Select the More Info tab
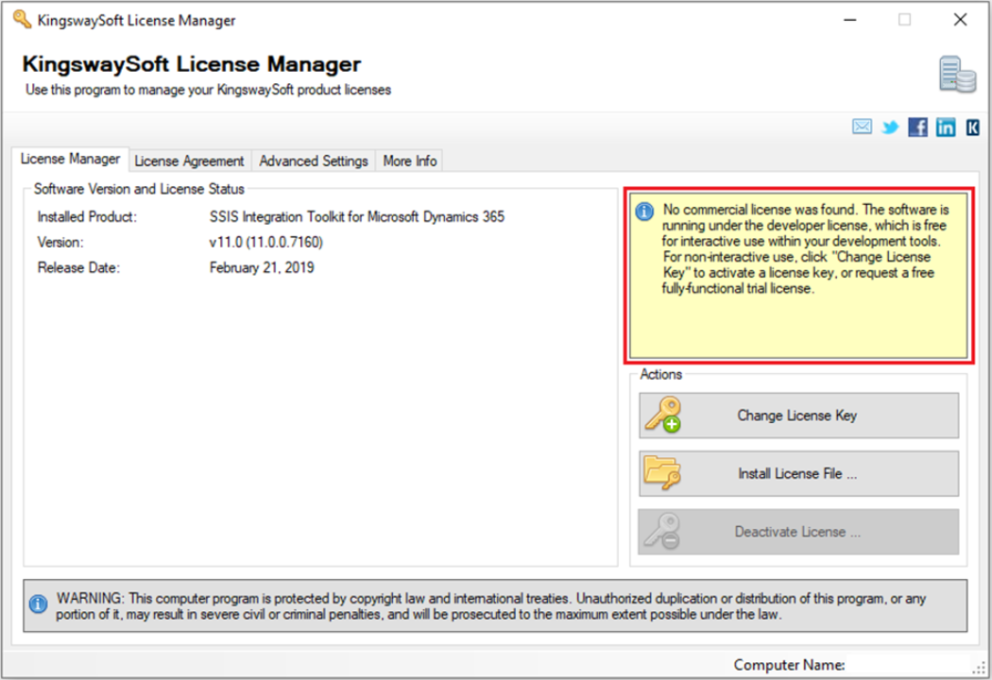 pos(410,161)
